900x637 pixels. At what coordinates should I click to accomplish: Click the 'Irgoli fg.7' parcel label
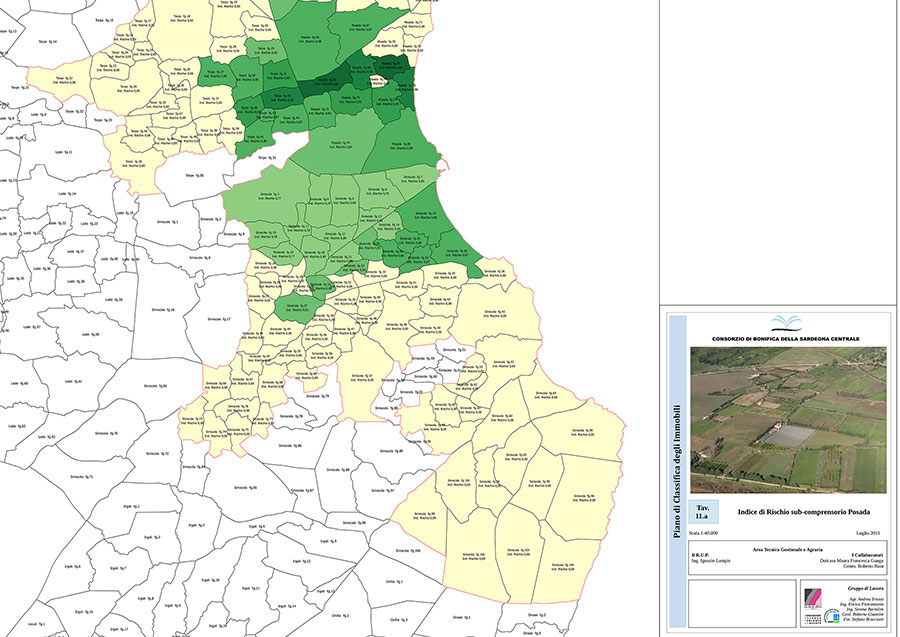pyautogui.click(x=118, y=568)
